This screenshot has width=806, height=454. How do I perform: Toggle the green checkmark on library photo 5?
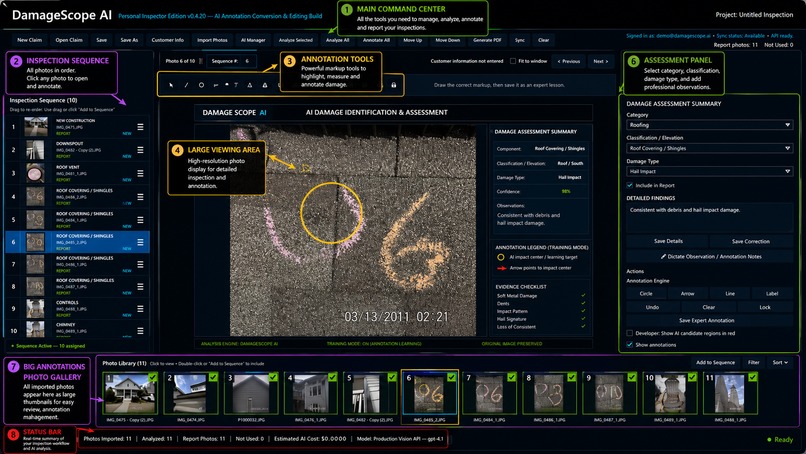click(x=392, y=377)
